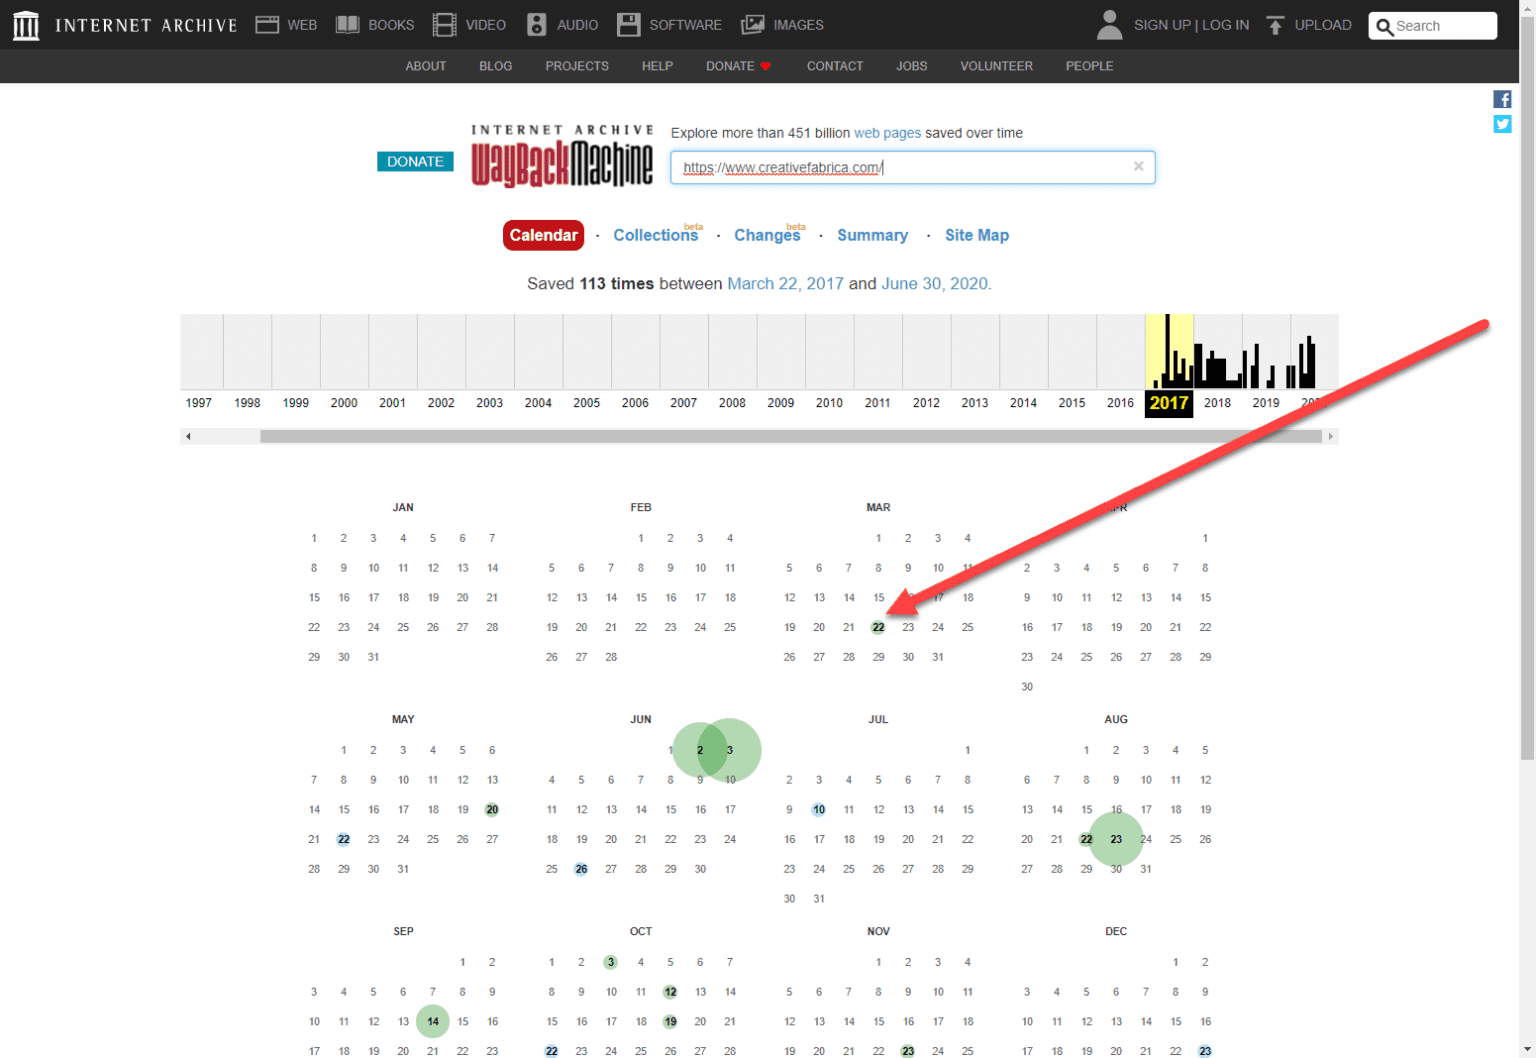Open the October 19 snapshot
The width and height of the screenshot is (1536, 1058).
coord(670,1022)
